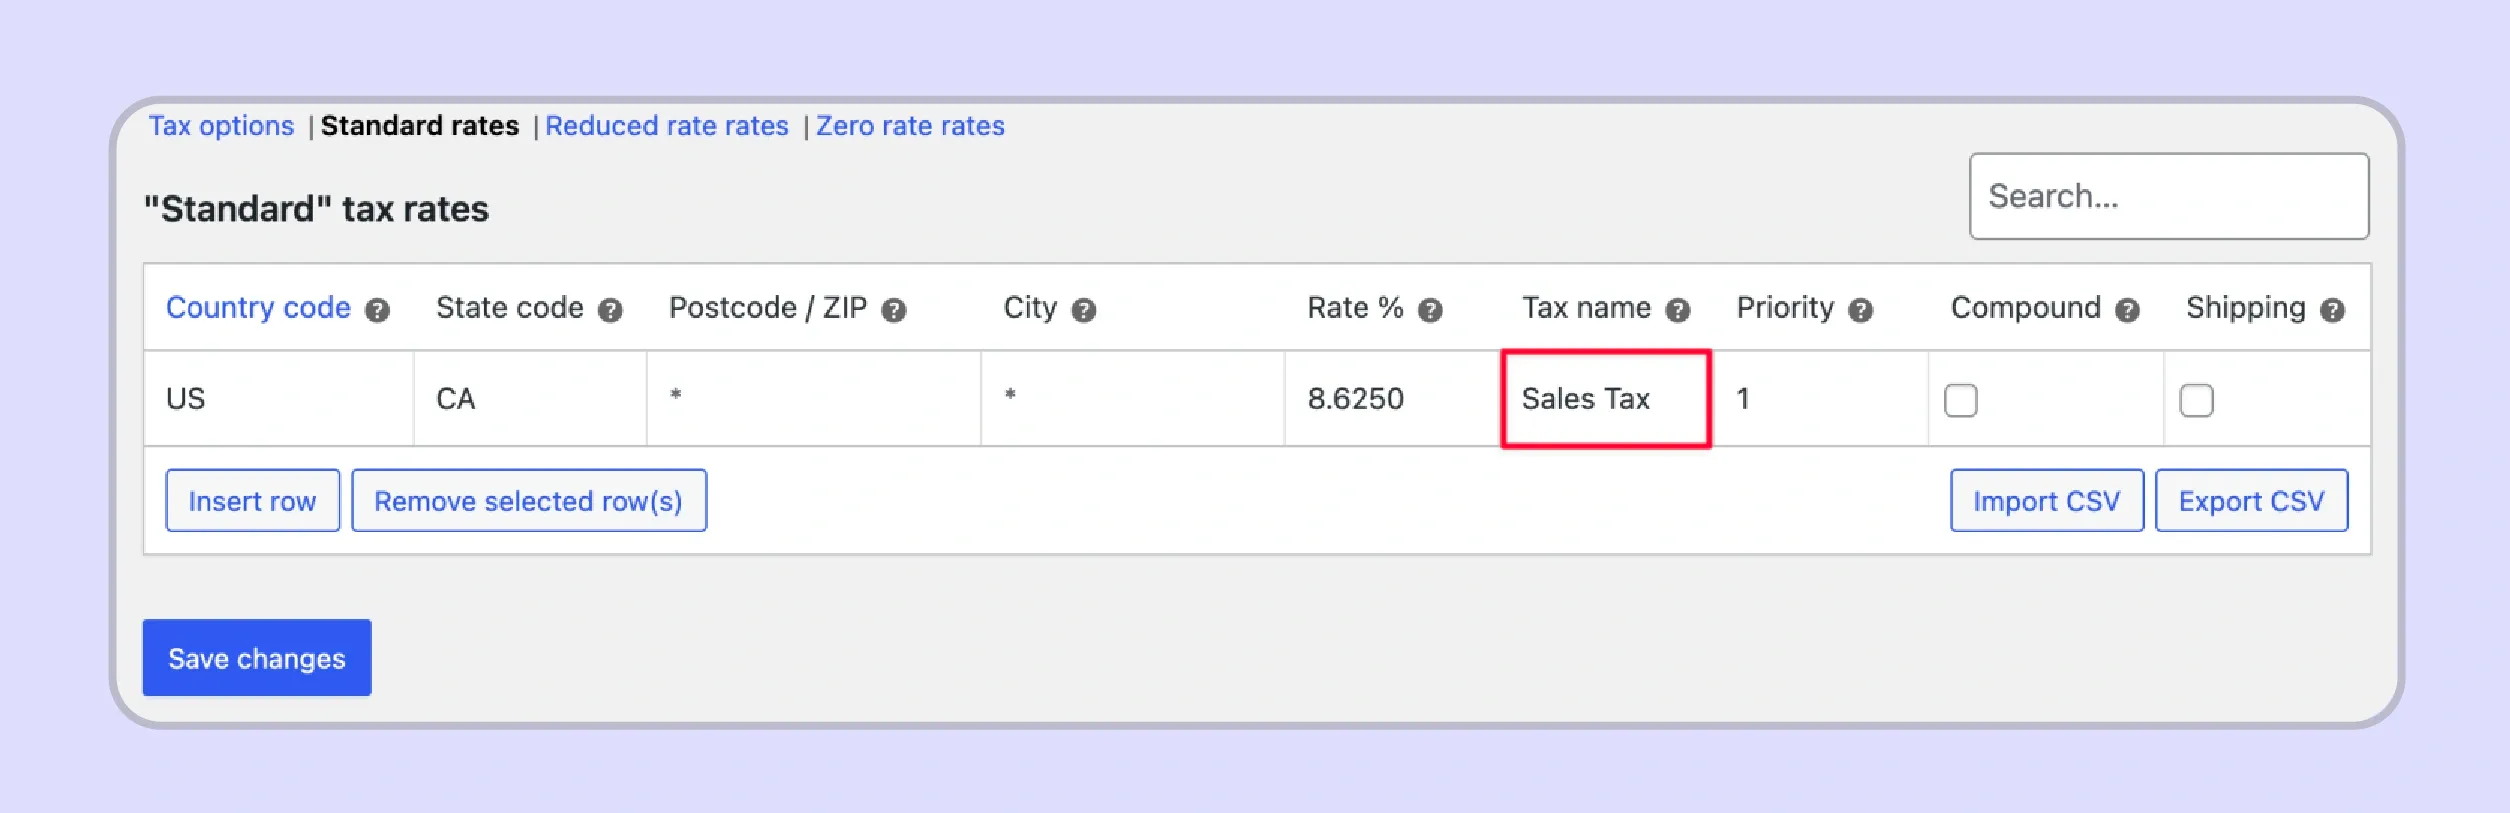Click the Priority column header
Image resolution: width=2510 pixels, height=813 pixels.
click(x=1785, y=308)
